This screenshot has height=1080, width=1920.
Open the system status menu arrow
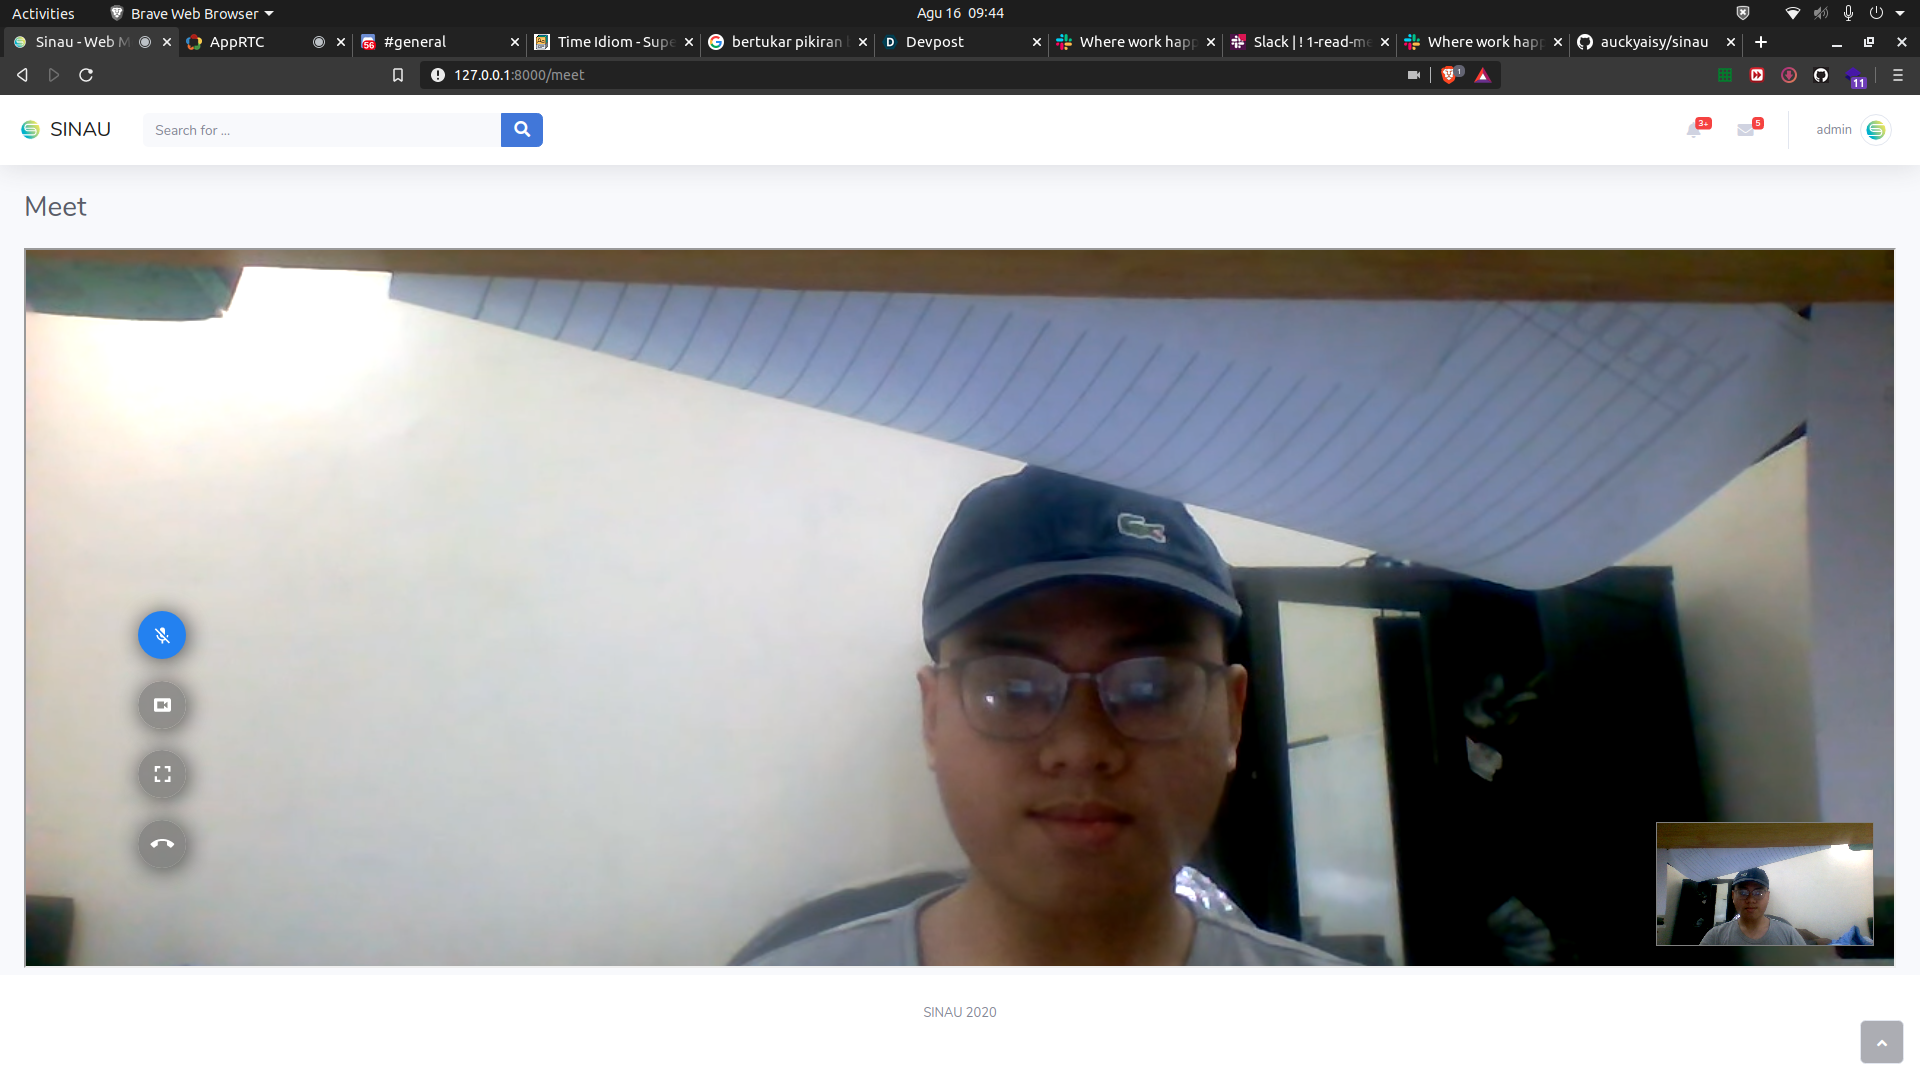click(1900, 13)
